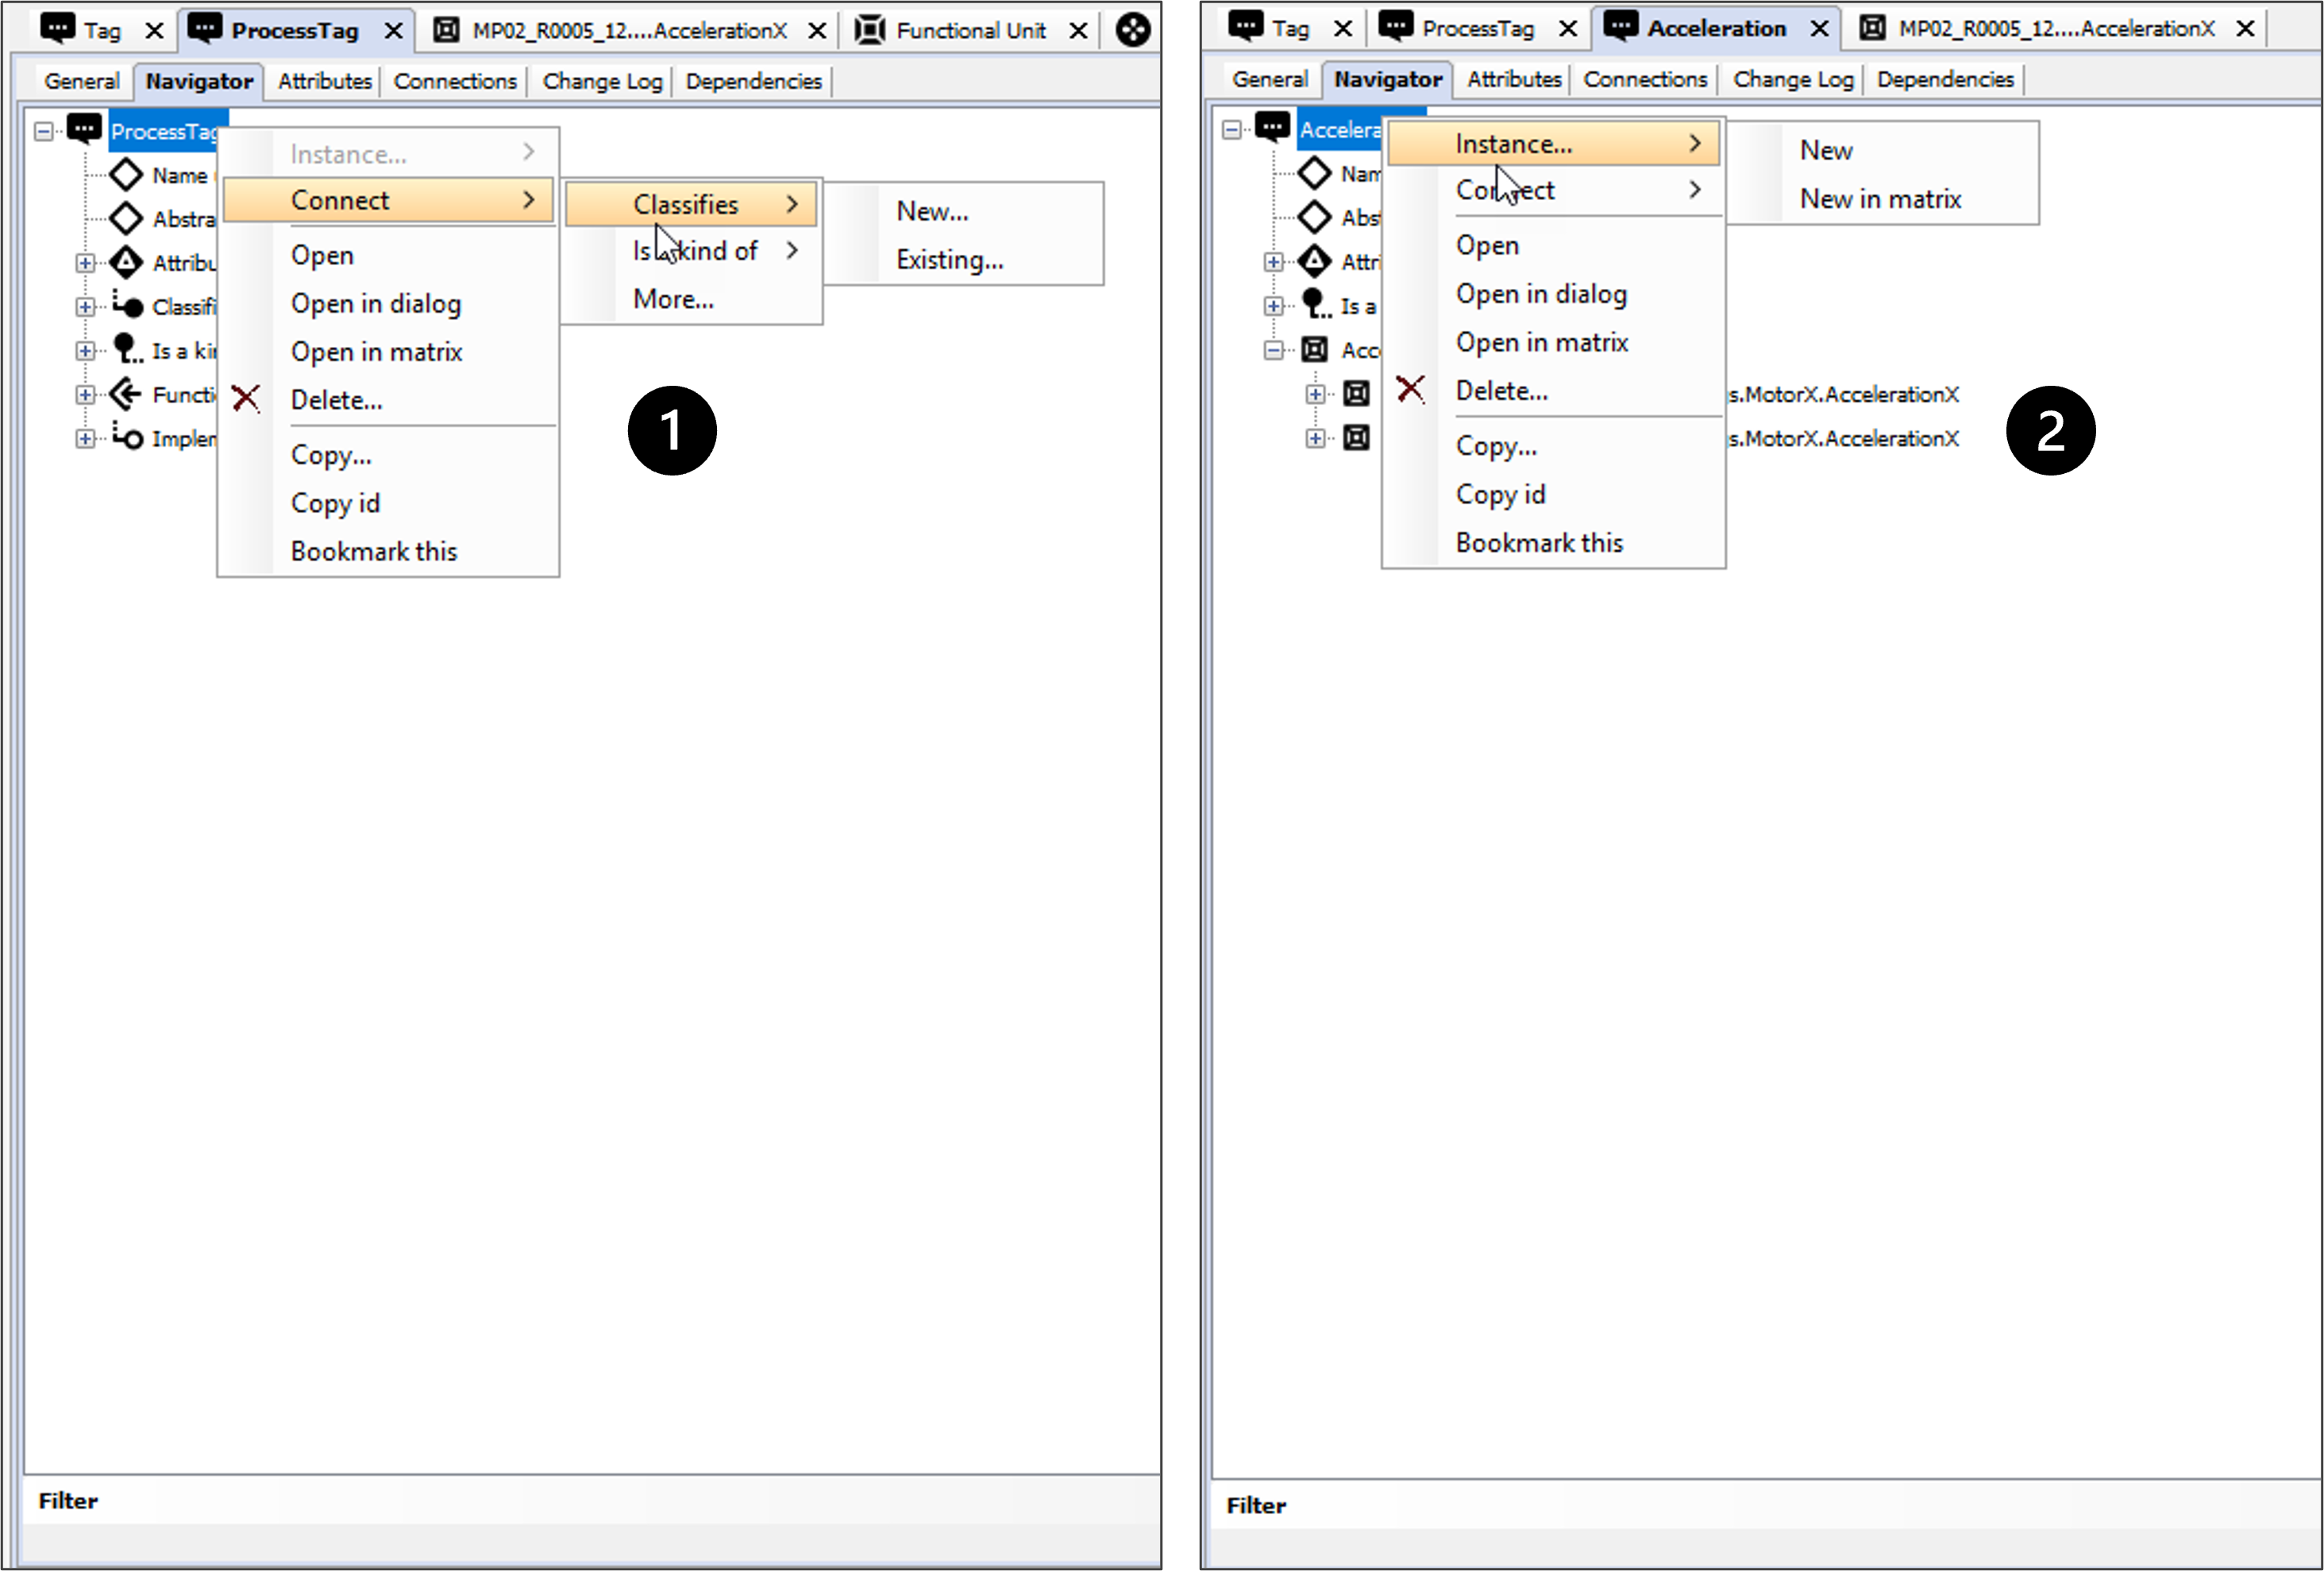The width and height of the screenshot is (2324, 1571).
Task: Click the diamond icon beside Name in left tree
Action: point(126,175)
